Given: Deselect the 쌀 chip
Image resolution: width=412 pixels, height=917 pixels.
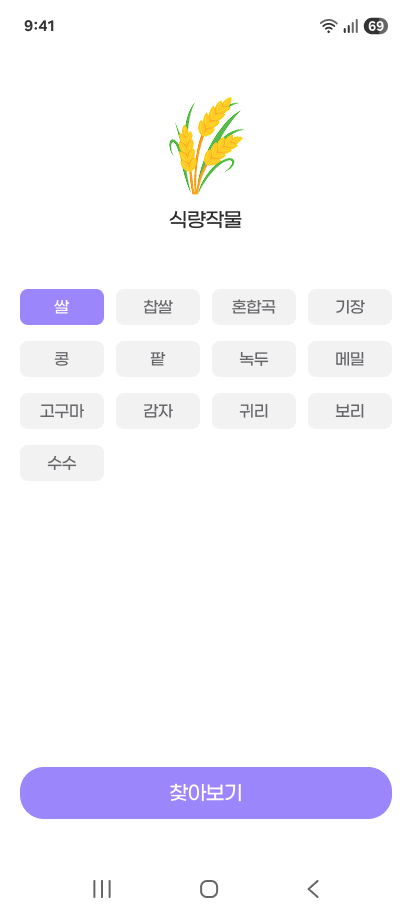Looking at the screenshot, I should click(x=62, y=307).
